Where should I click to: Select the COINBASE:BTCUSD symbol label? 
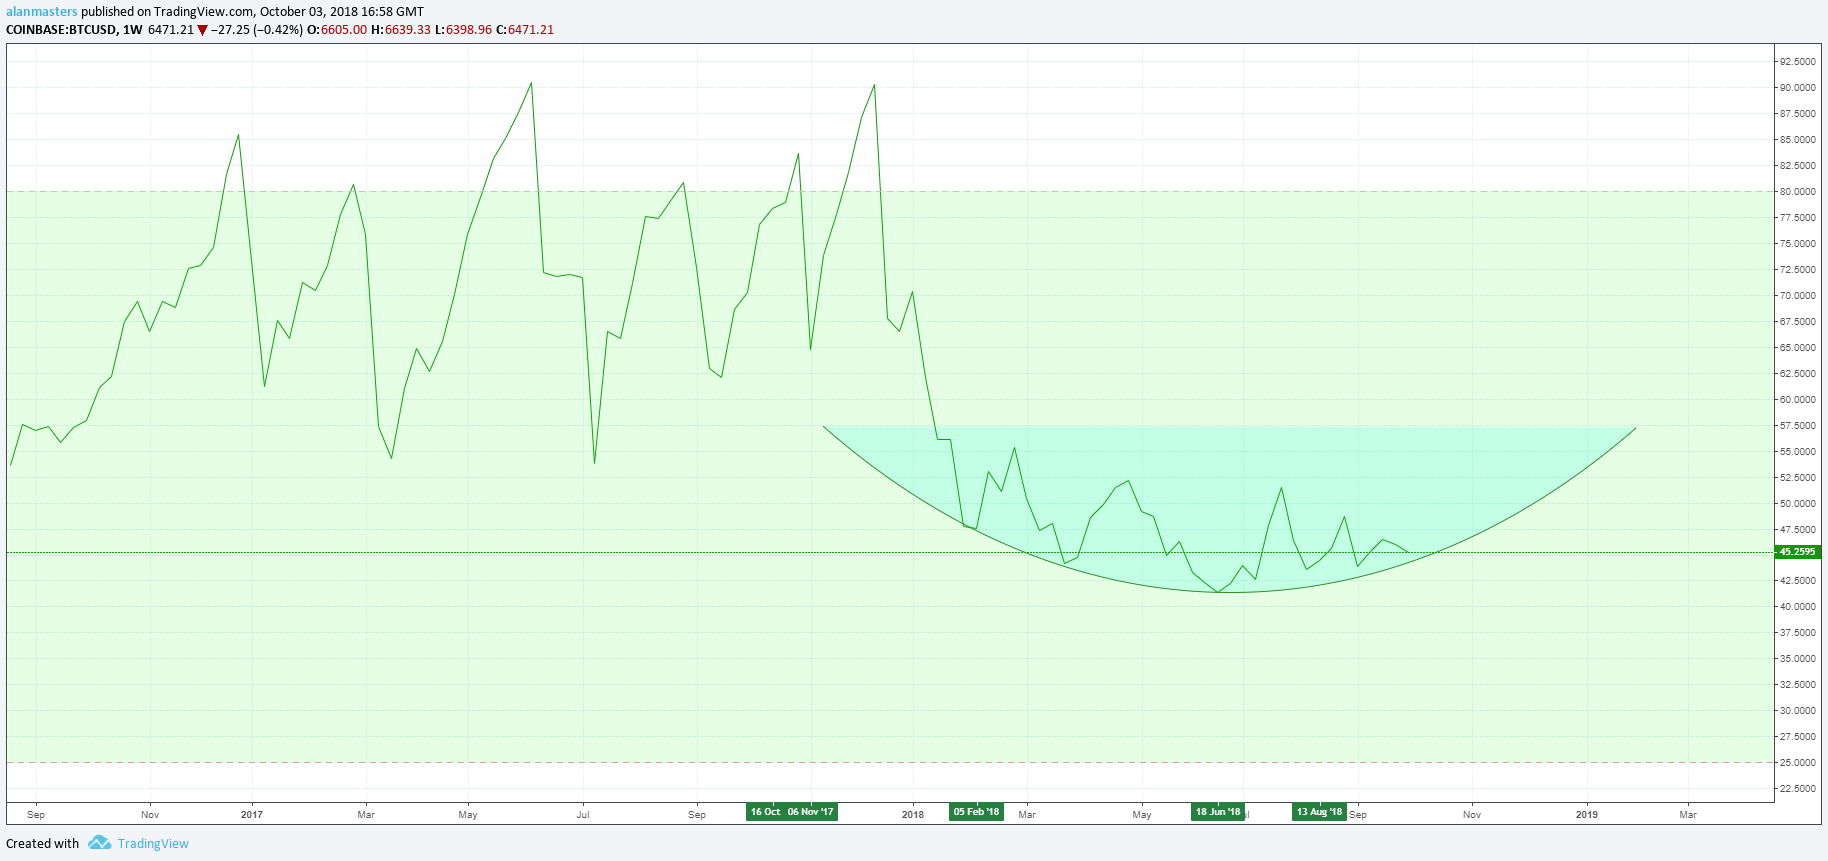click(x=60, y=30)
